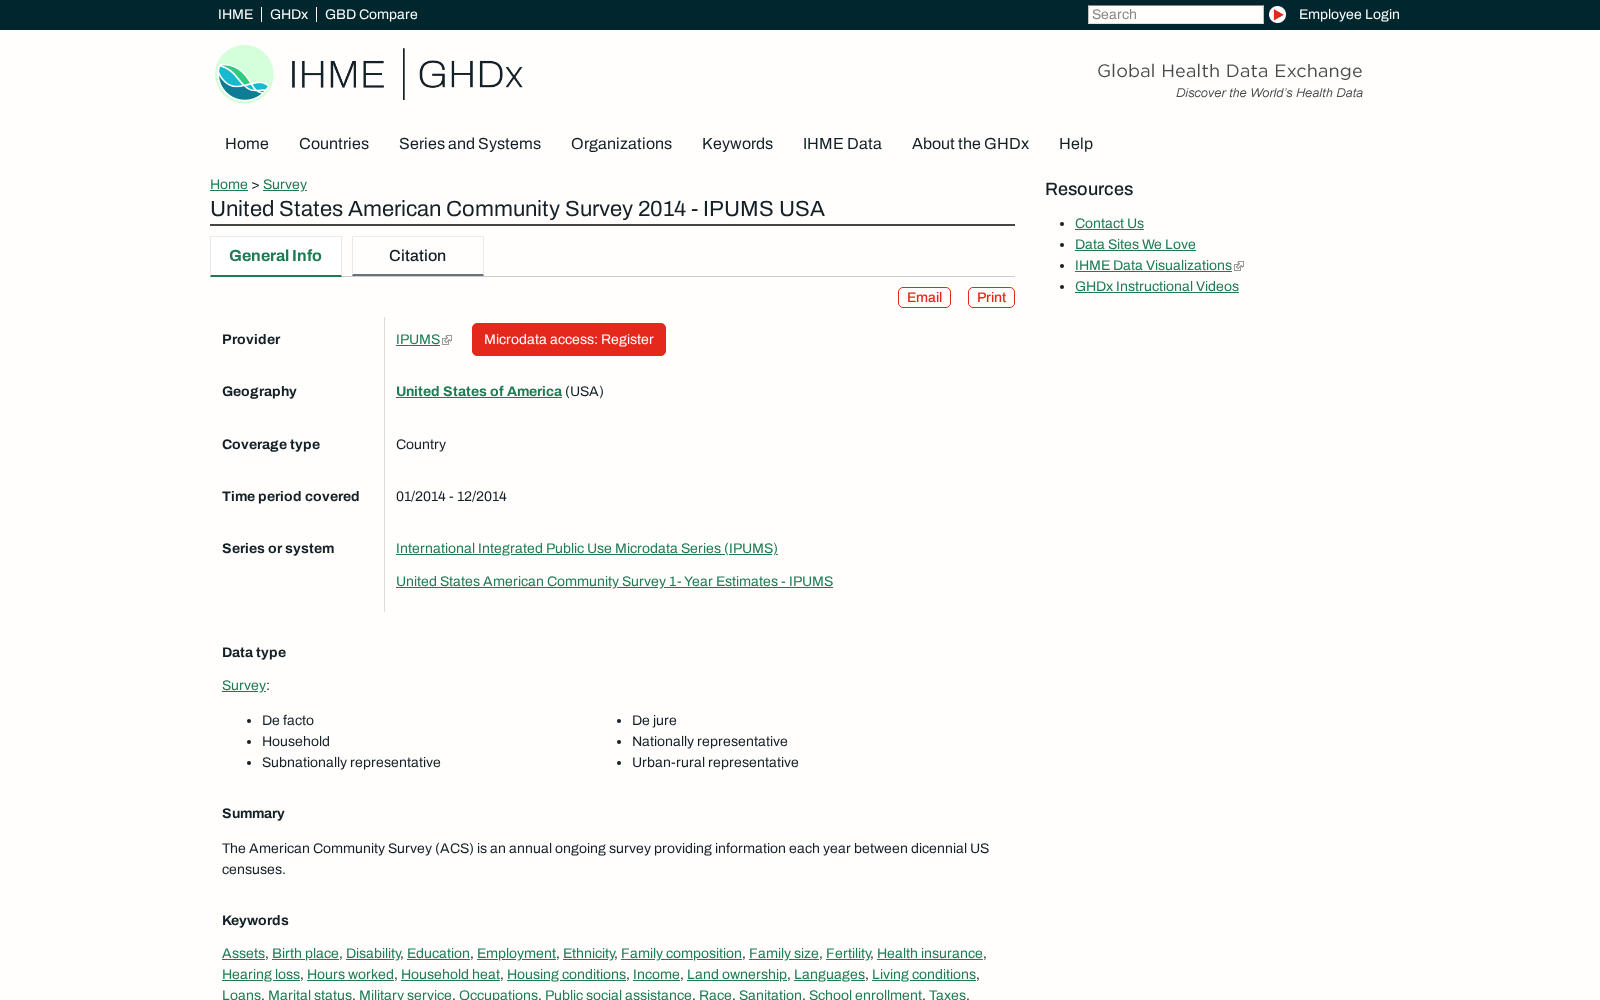The image size is (1600, 1000).
Task: Open the Keywords menu item
Action: [x=737, y=143]
